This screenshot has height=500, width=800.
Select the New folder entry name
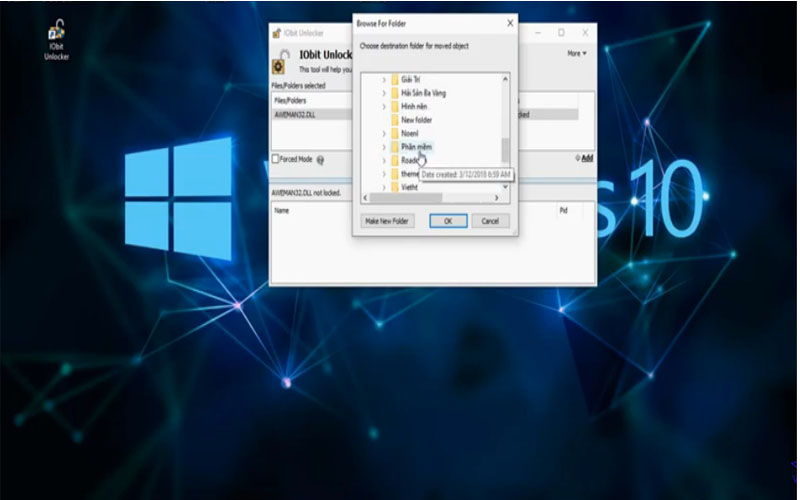(416, 120)
